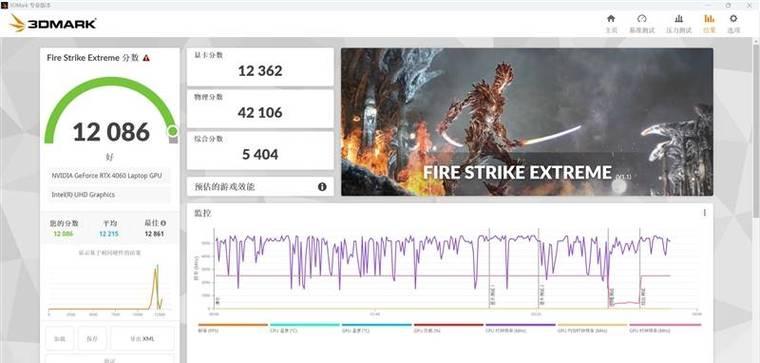760x363 pixels.
Task: Click the info icon next to estimated game performance
Action: click(x=322, y=187)
